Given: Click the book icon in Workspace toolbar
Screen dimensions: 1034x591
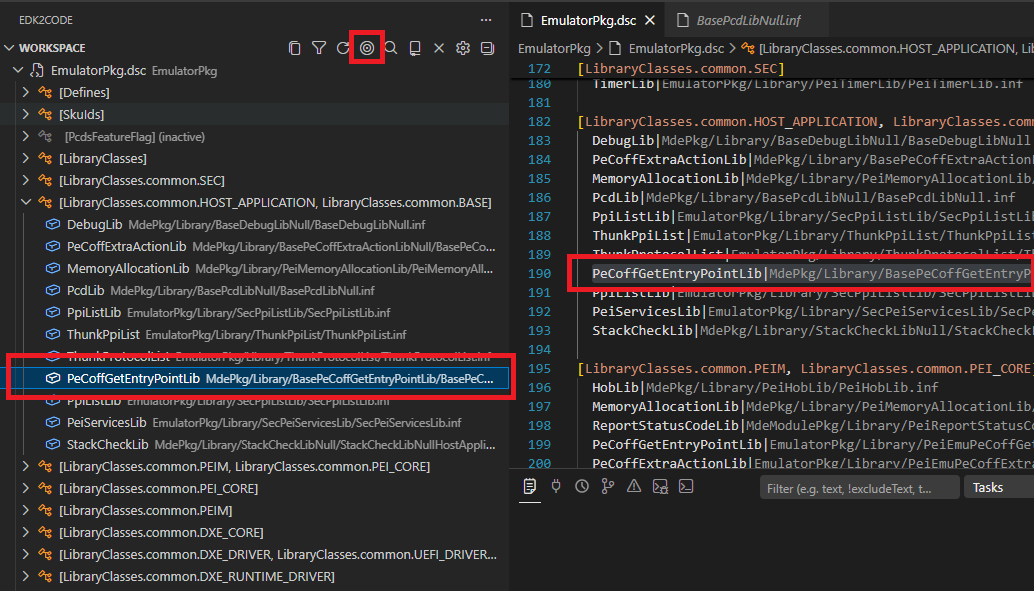Looking at the screenshot, I should 415,48.
